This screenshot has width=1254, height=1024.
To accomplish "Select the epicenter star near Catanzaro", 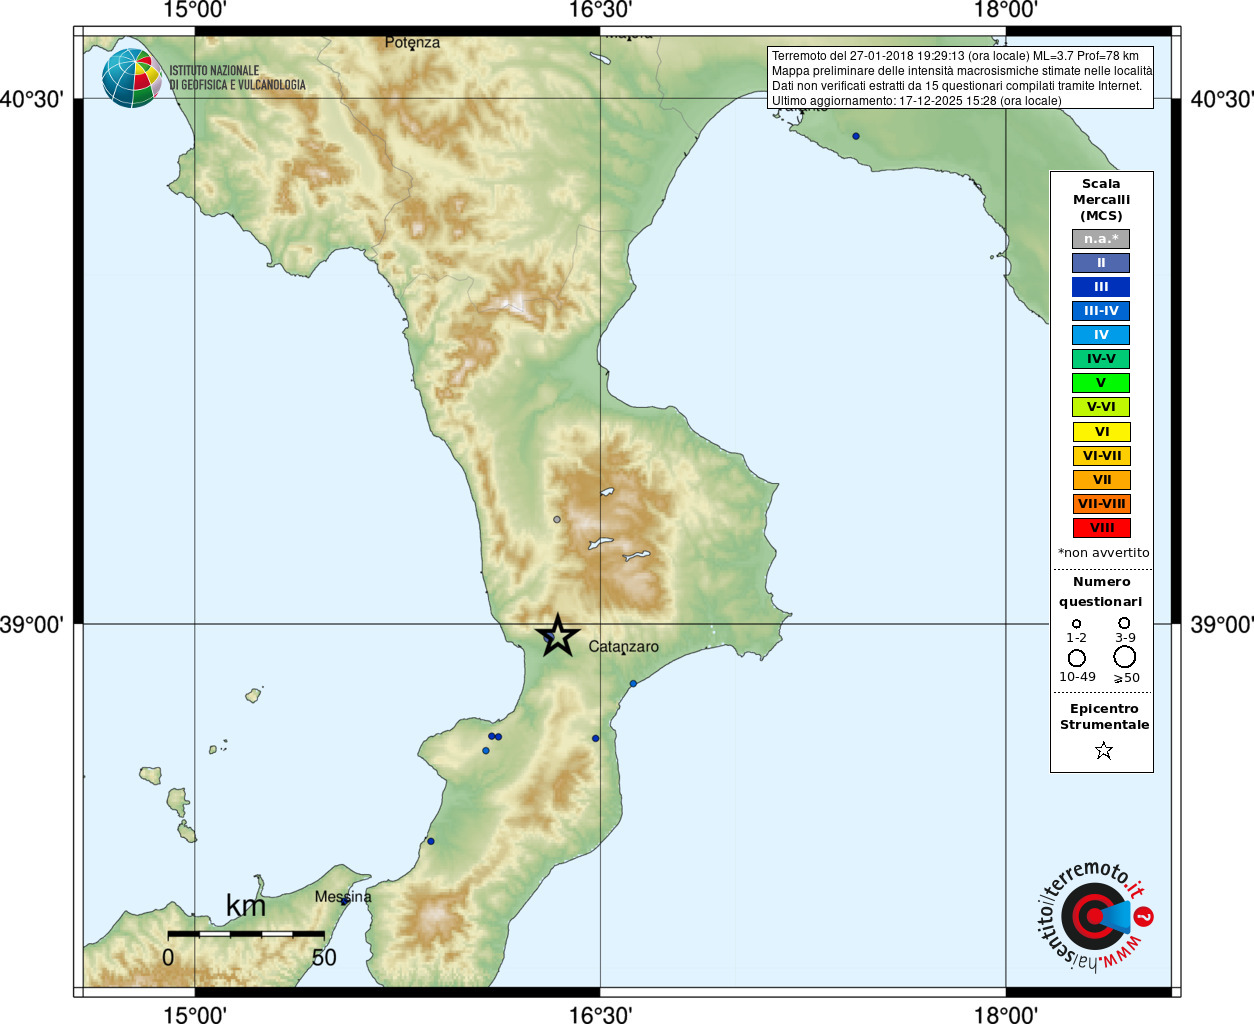I will (558, 636).
